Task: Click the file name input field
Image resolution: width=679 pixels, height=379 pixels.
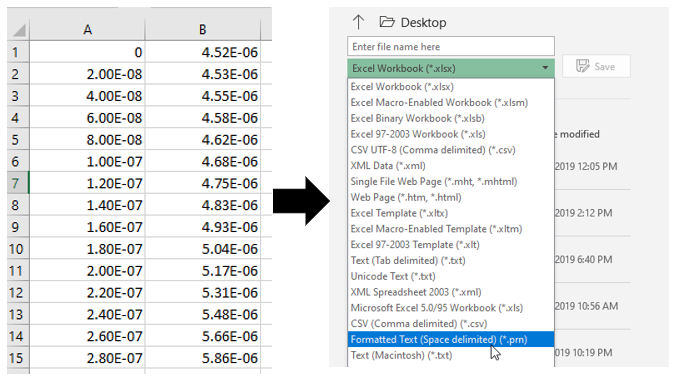Action: [451, 46]
